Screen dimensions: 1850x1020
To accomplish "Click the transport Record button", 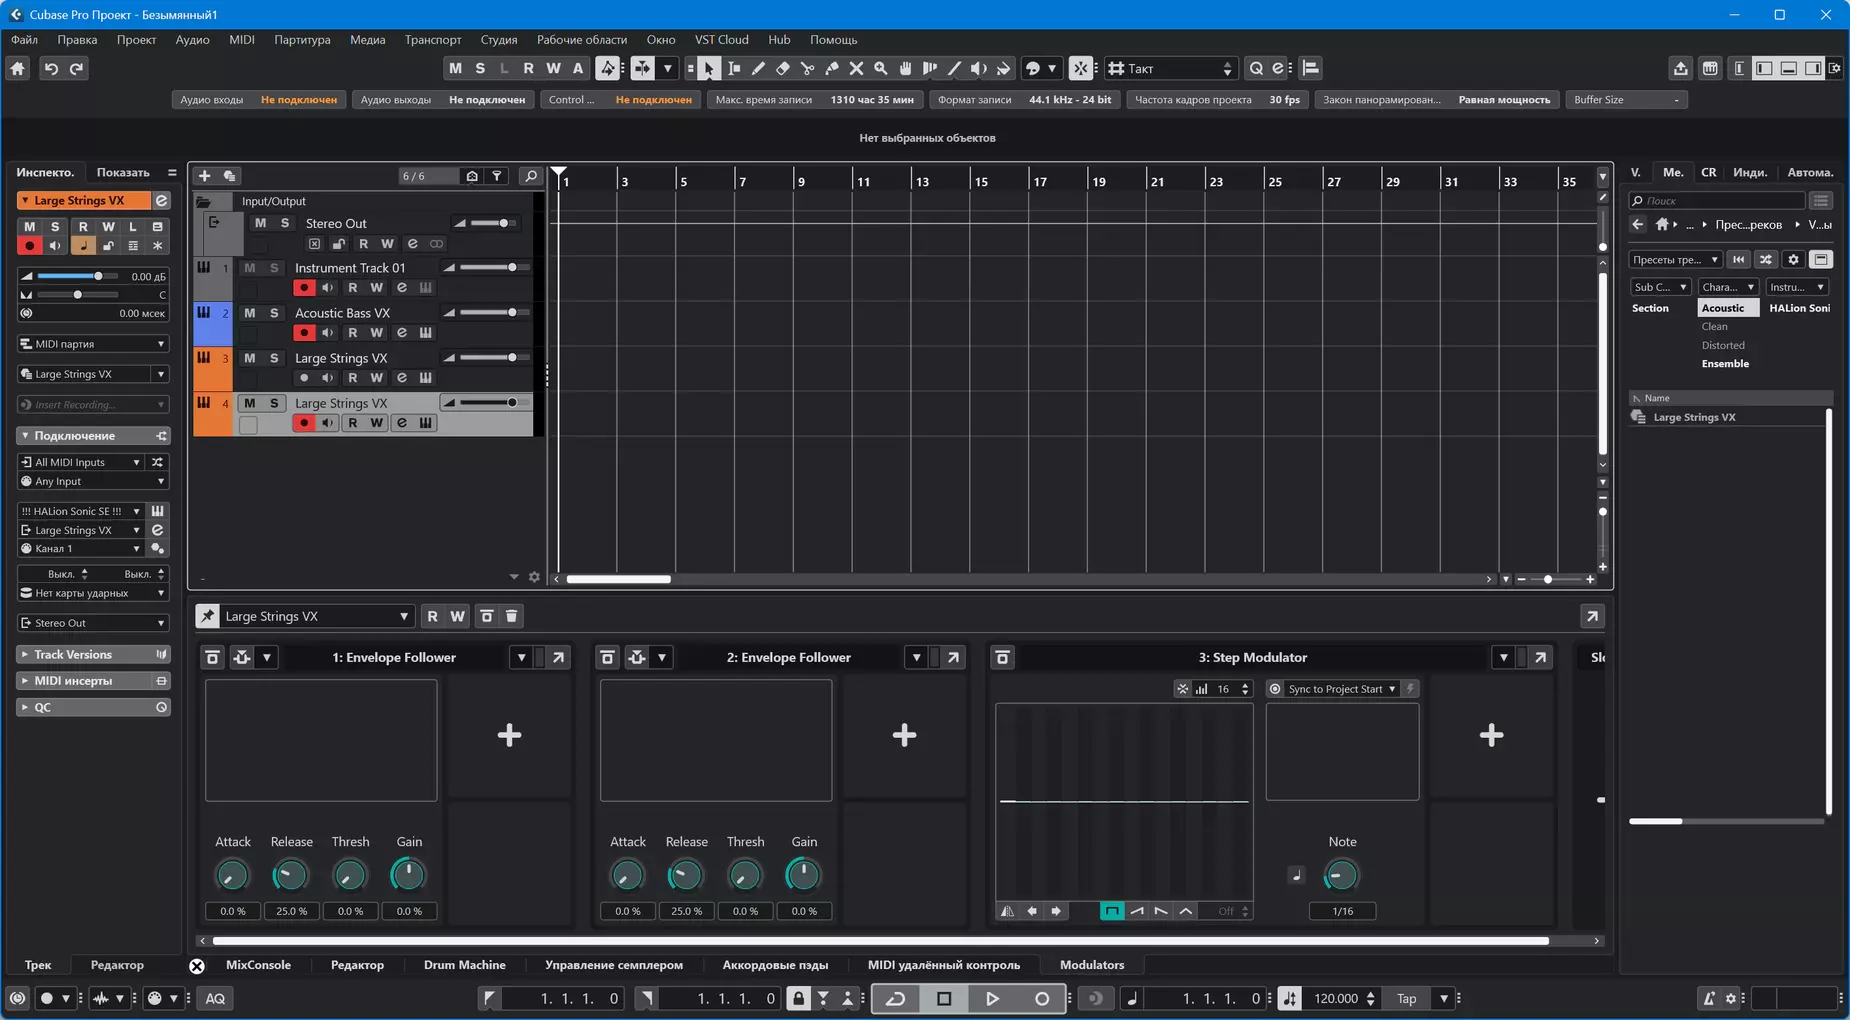I will click(1041, 998).
